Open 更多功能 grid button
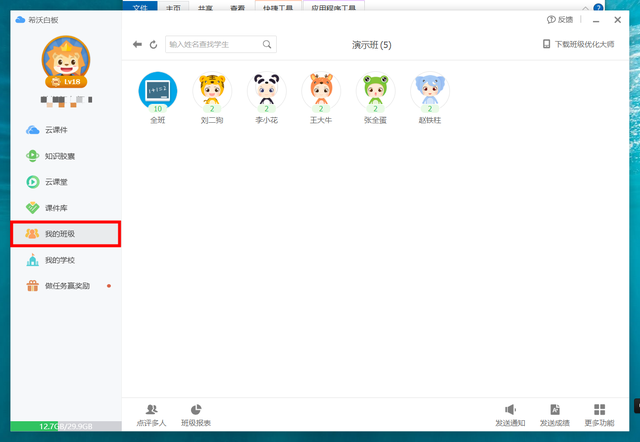This screenshot has width=640, height=442. (599, 415)
